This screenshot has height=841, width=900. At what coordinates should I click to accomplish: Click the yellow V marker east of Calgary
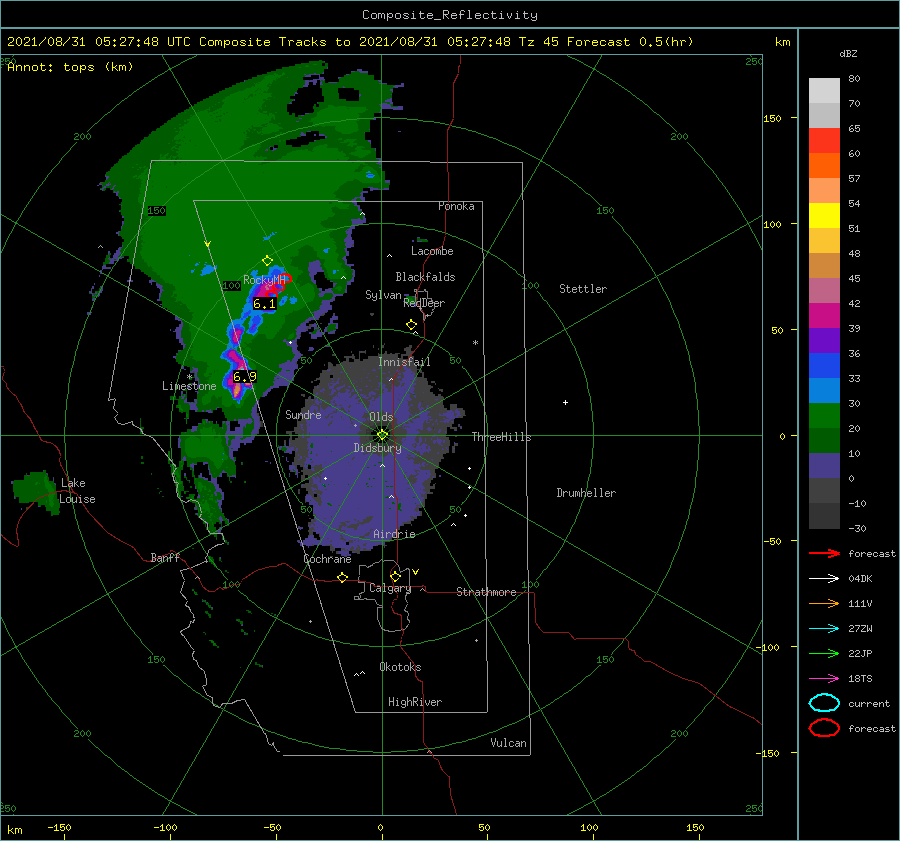415,572
